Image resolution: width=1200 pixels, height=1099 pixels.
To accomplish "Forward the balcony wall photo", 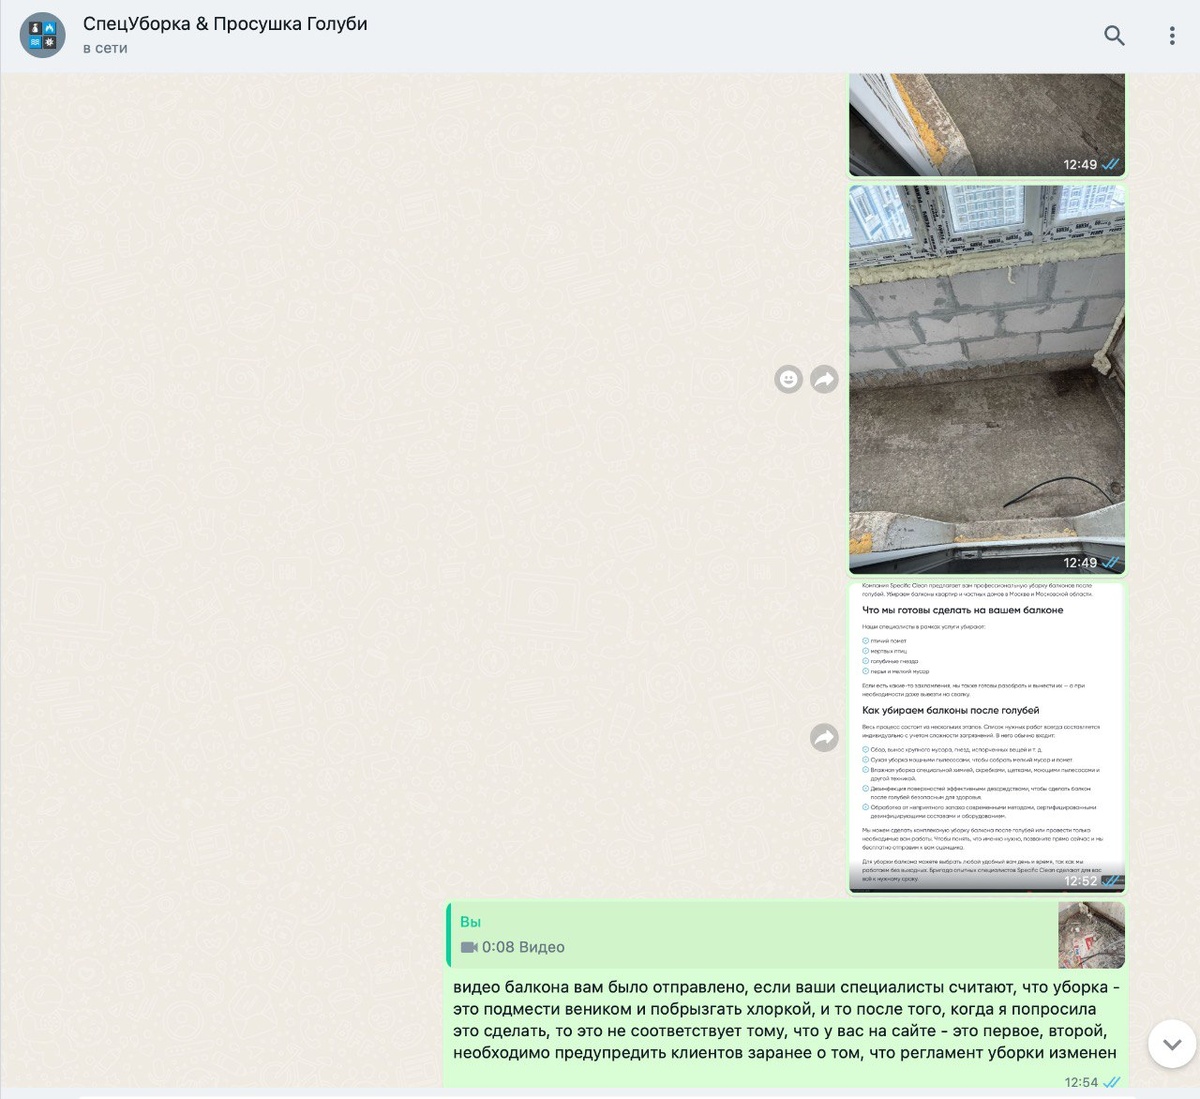I will 824,379.
